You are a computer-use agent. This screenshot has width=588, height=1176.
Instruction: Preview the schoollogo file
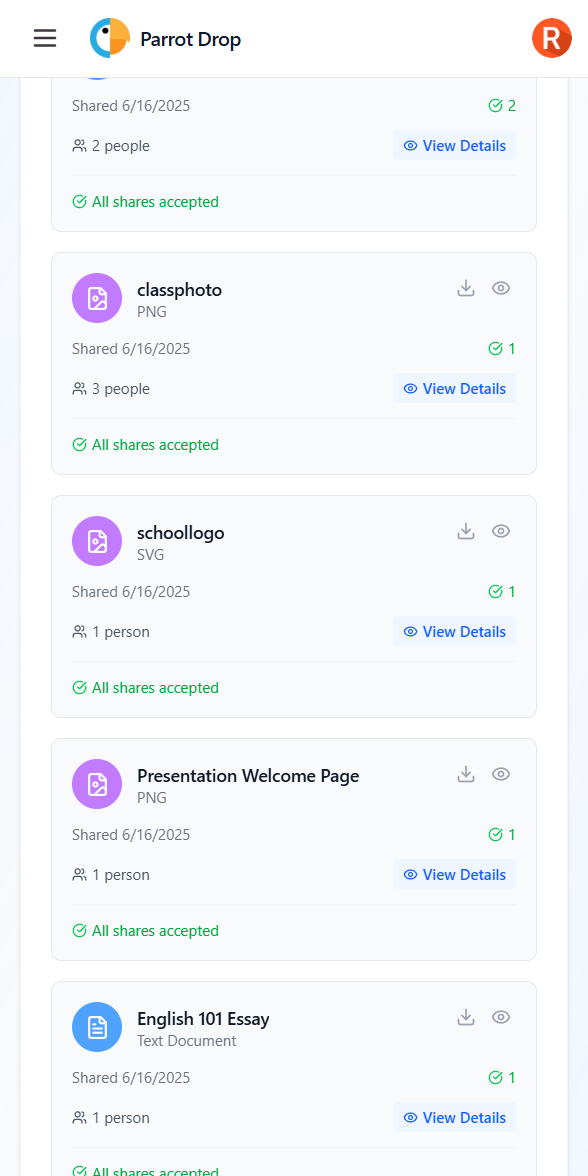501,531
